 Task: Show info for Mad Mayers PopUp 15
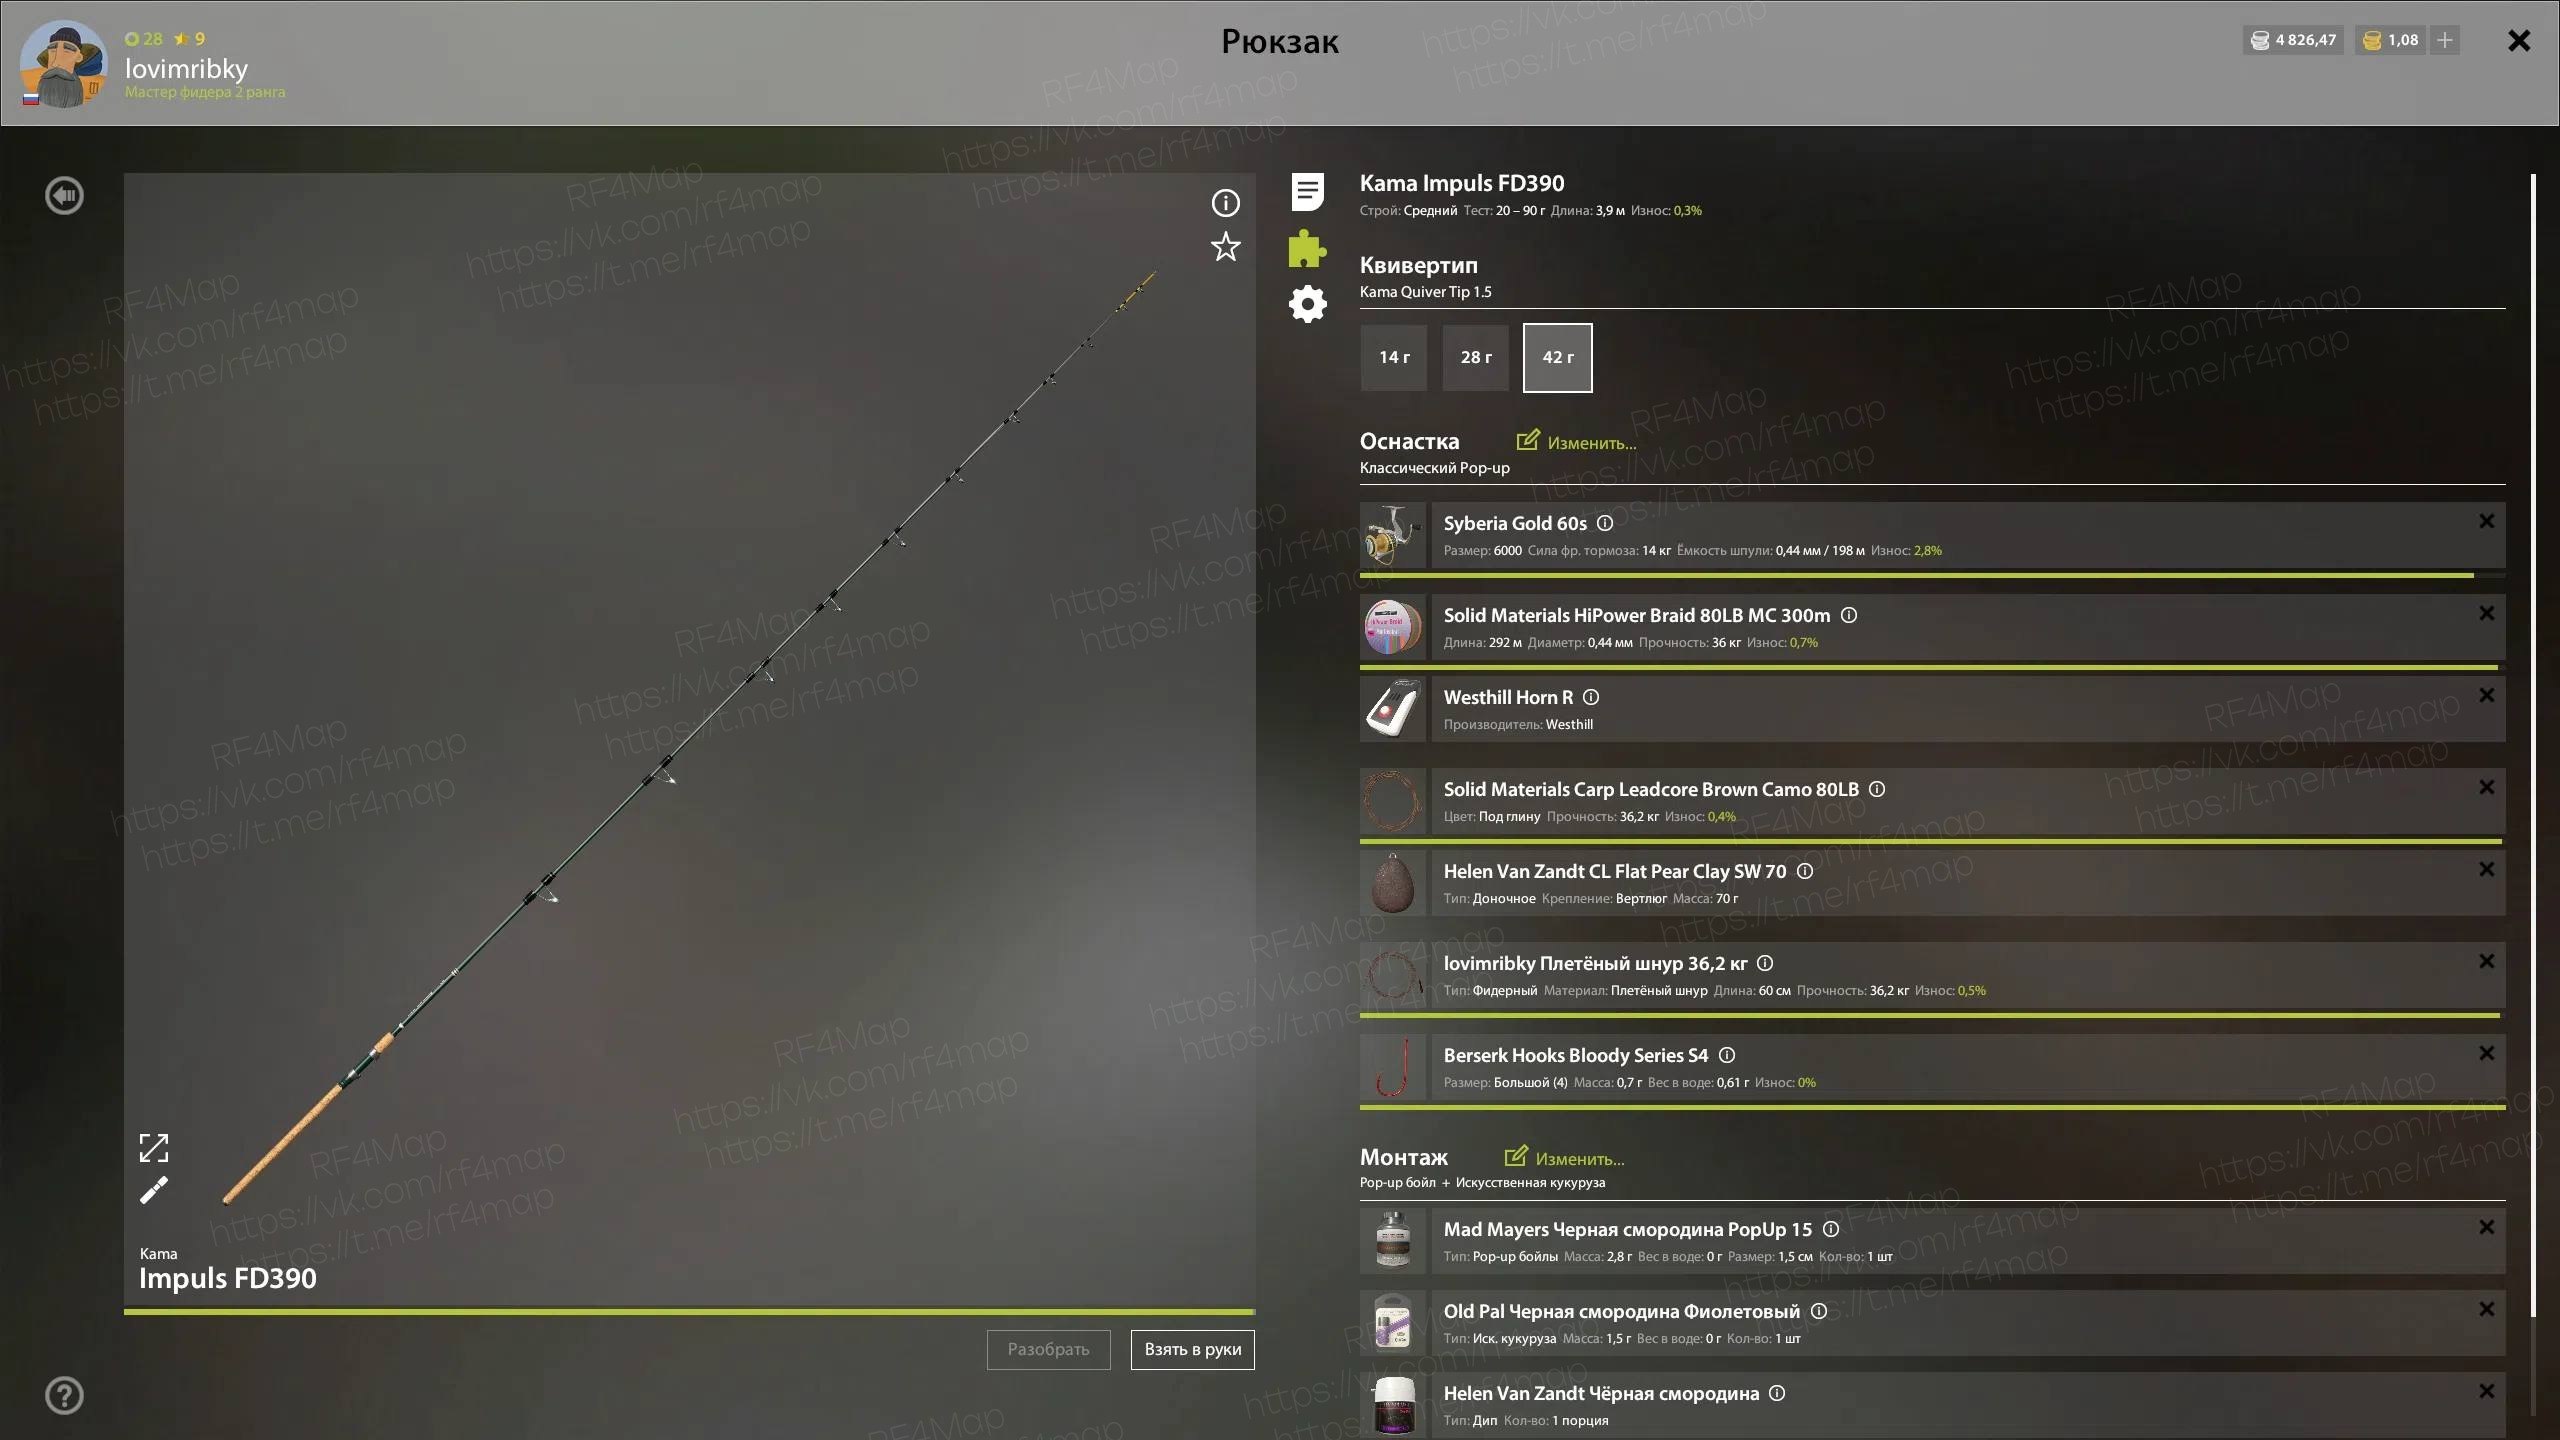coord(1830,1229)
